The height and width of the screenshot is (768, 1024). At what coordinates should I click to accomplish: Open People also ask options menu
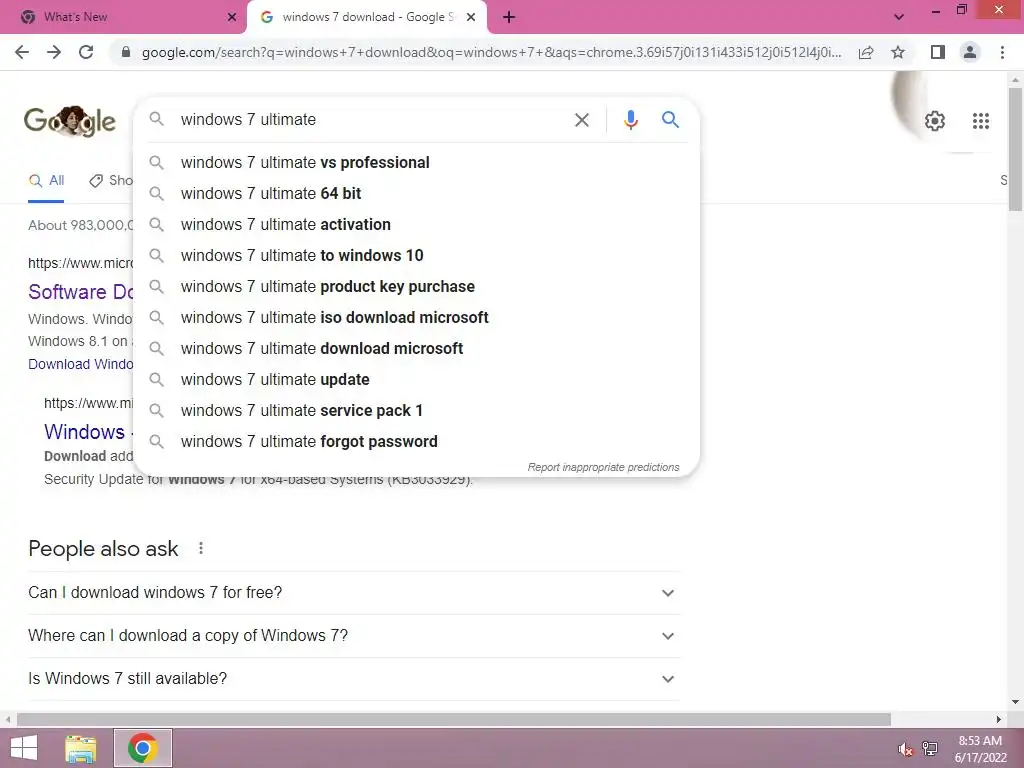tap(201, 549)
